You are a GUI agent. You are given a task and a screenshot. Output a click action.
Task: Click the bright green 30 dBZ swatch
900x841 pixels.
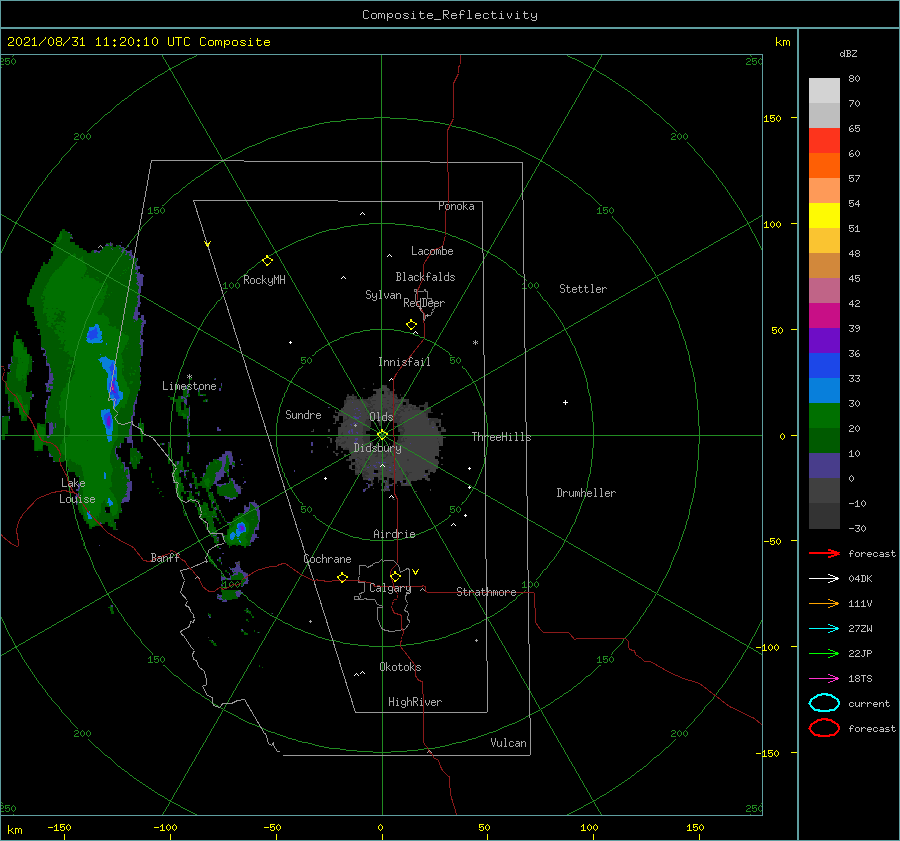point(824,416)
